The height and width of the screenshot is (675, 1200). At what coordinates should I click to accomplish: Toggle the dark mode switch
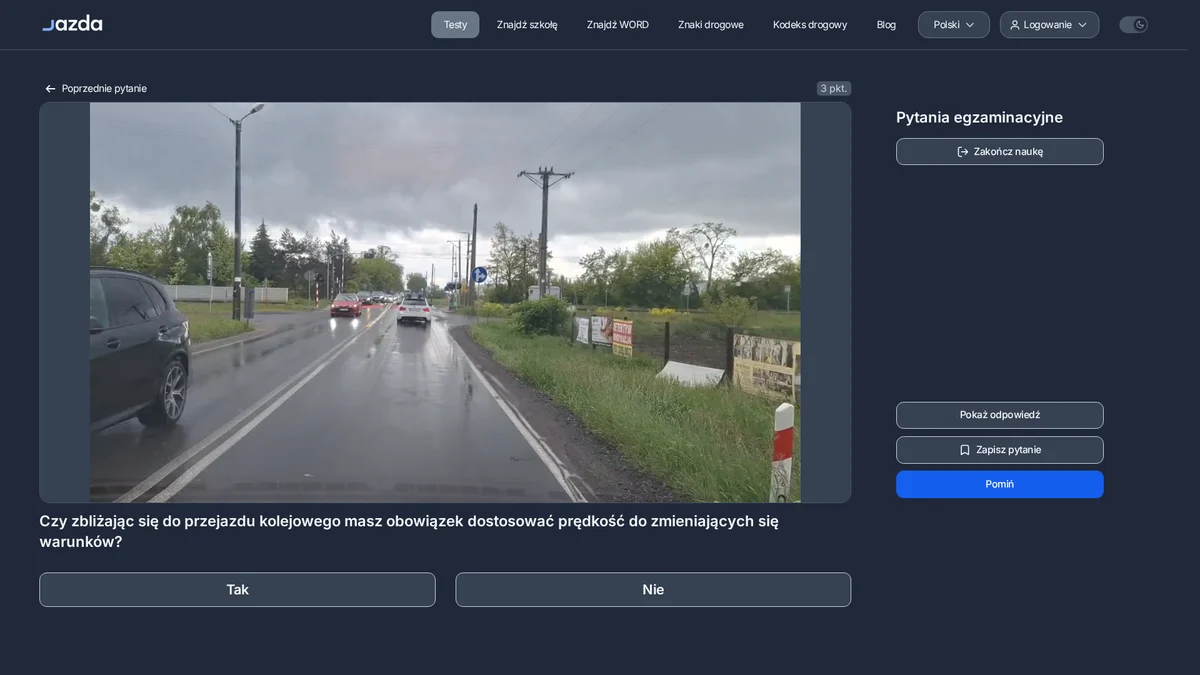pyautogui.click(x=1133, y=25)
